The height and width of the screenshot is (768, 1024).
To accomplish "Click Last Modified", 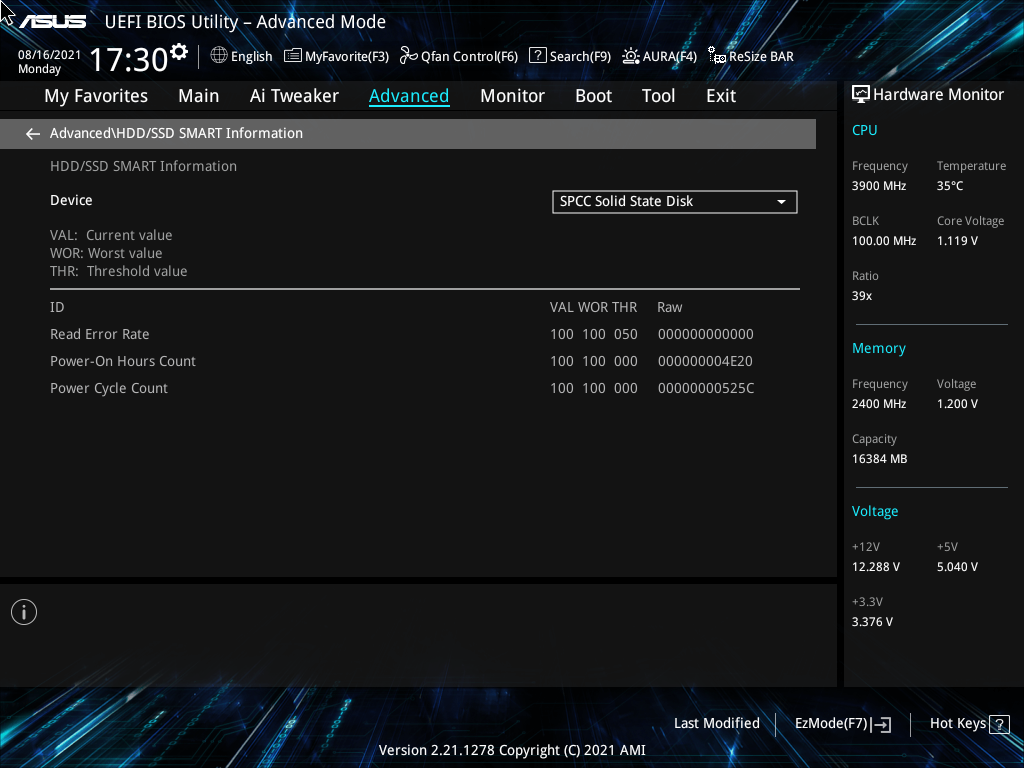I will click(716, 724).
